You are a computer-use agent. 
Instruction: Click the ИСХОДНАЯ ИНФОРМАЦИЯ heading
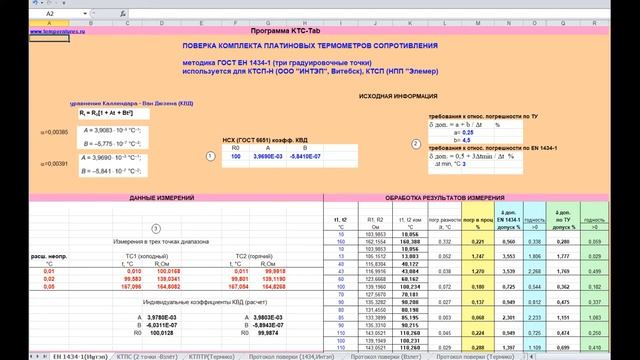click(398, 96)
